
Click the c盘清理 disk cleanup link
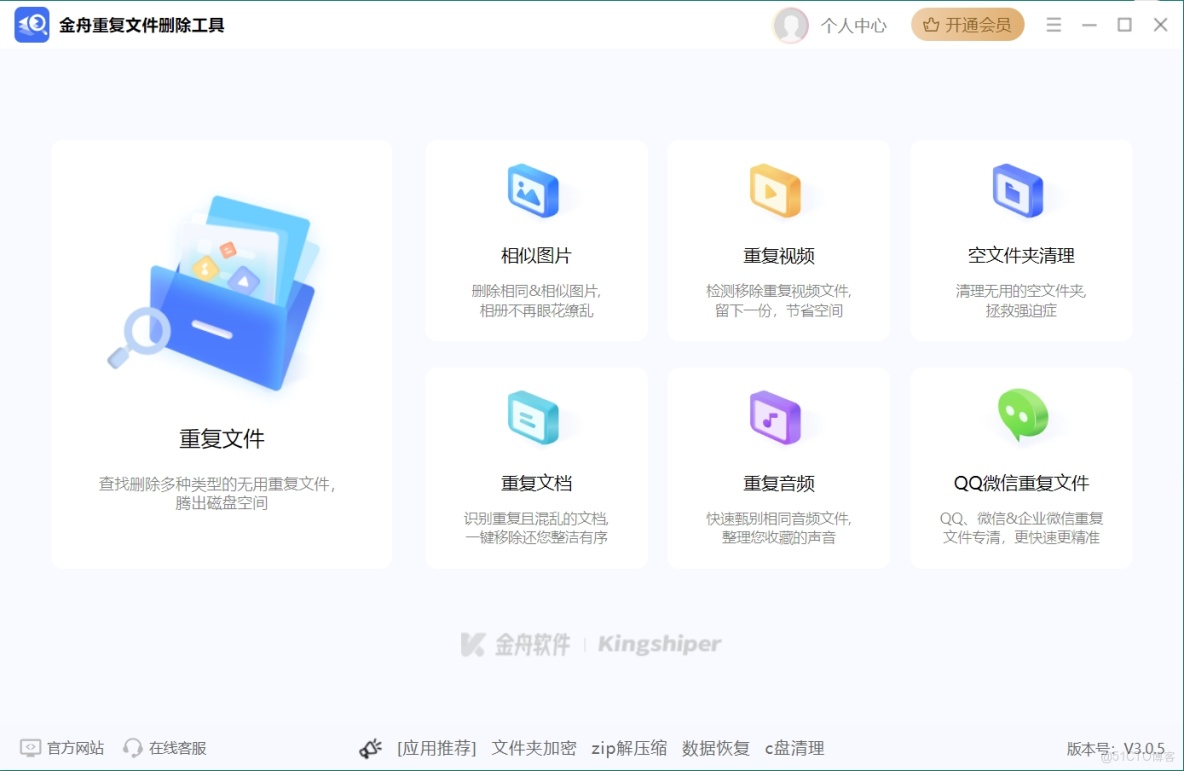pos(795,747)
